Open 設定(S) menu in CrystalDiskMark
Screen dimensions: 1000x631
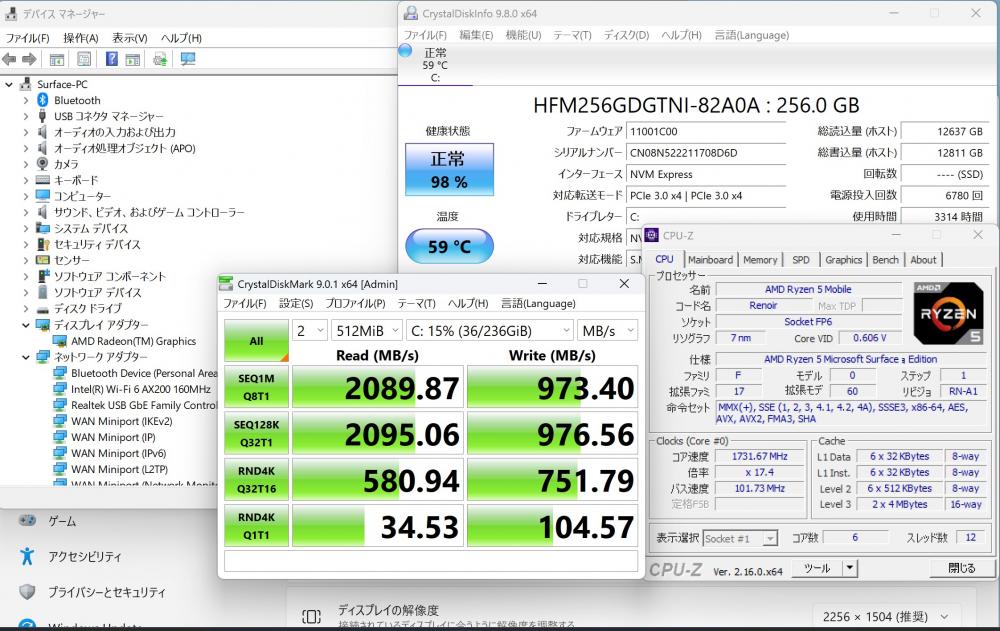[296, 304]
